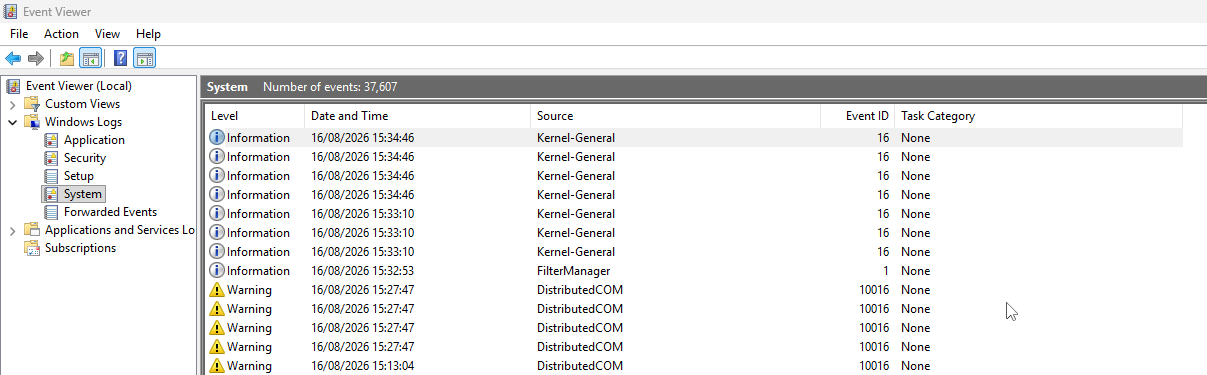Select the FilterManager event row

(x=693, y=271)
